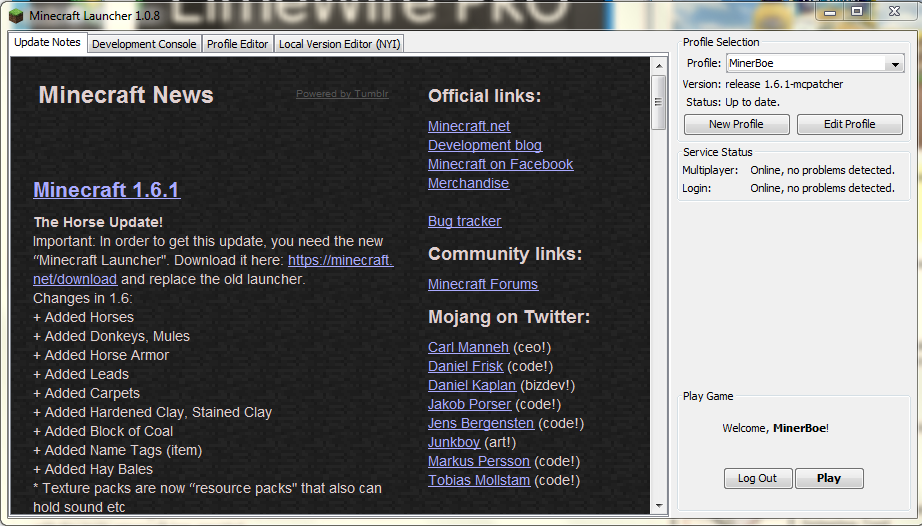Open the Profile Editor tab

coord(238,44)
